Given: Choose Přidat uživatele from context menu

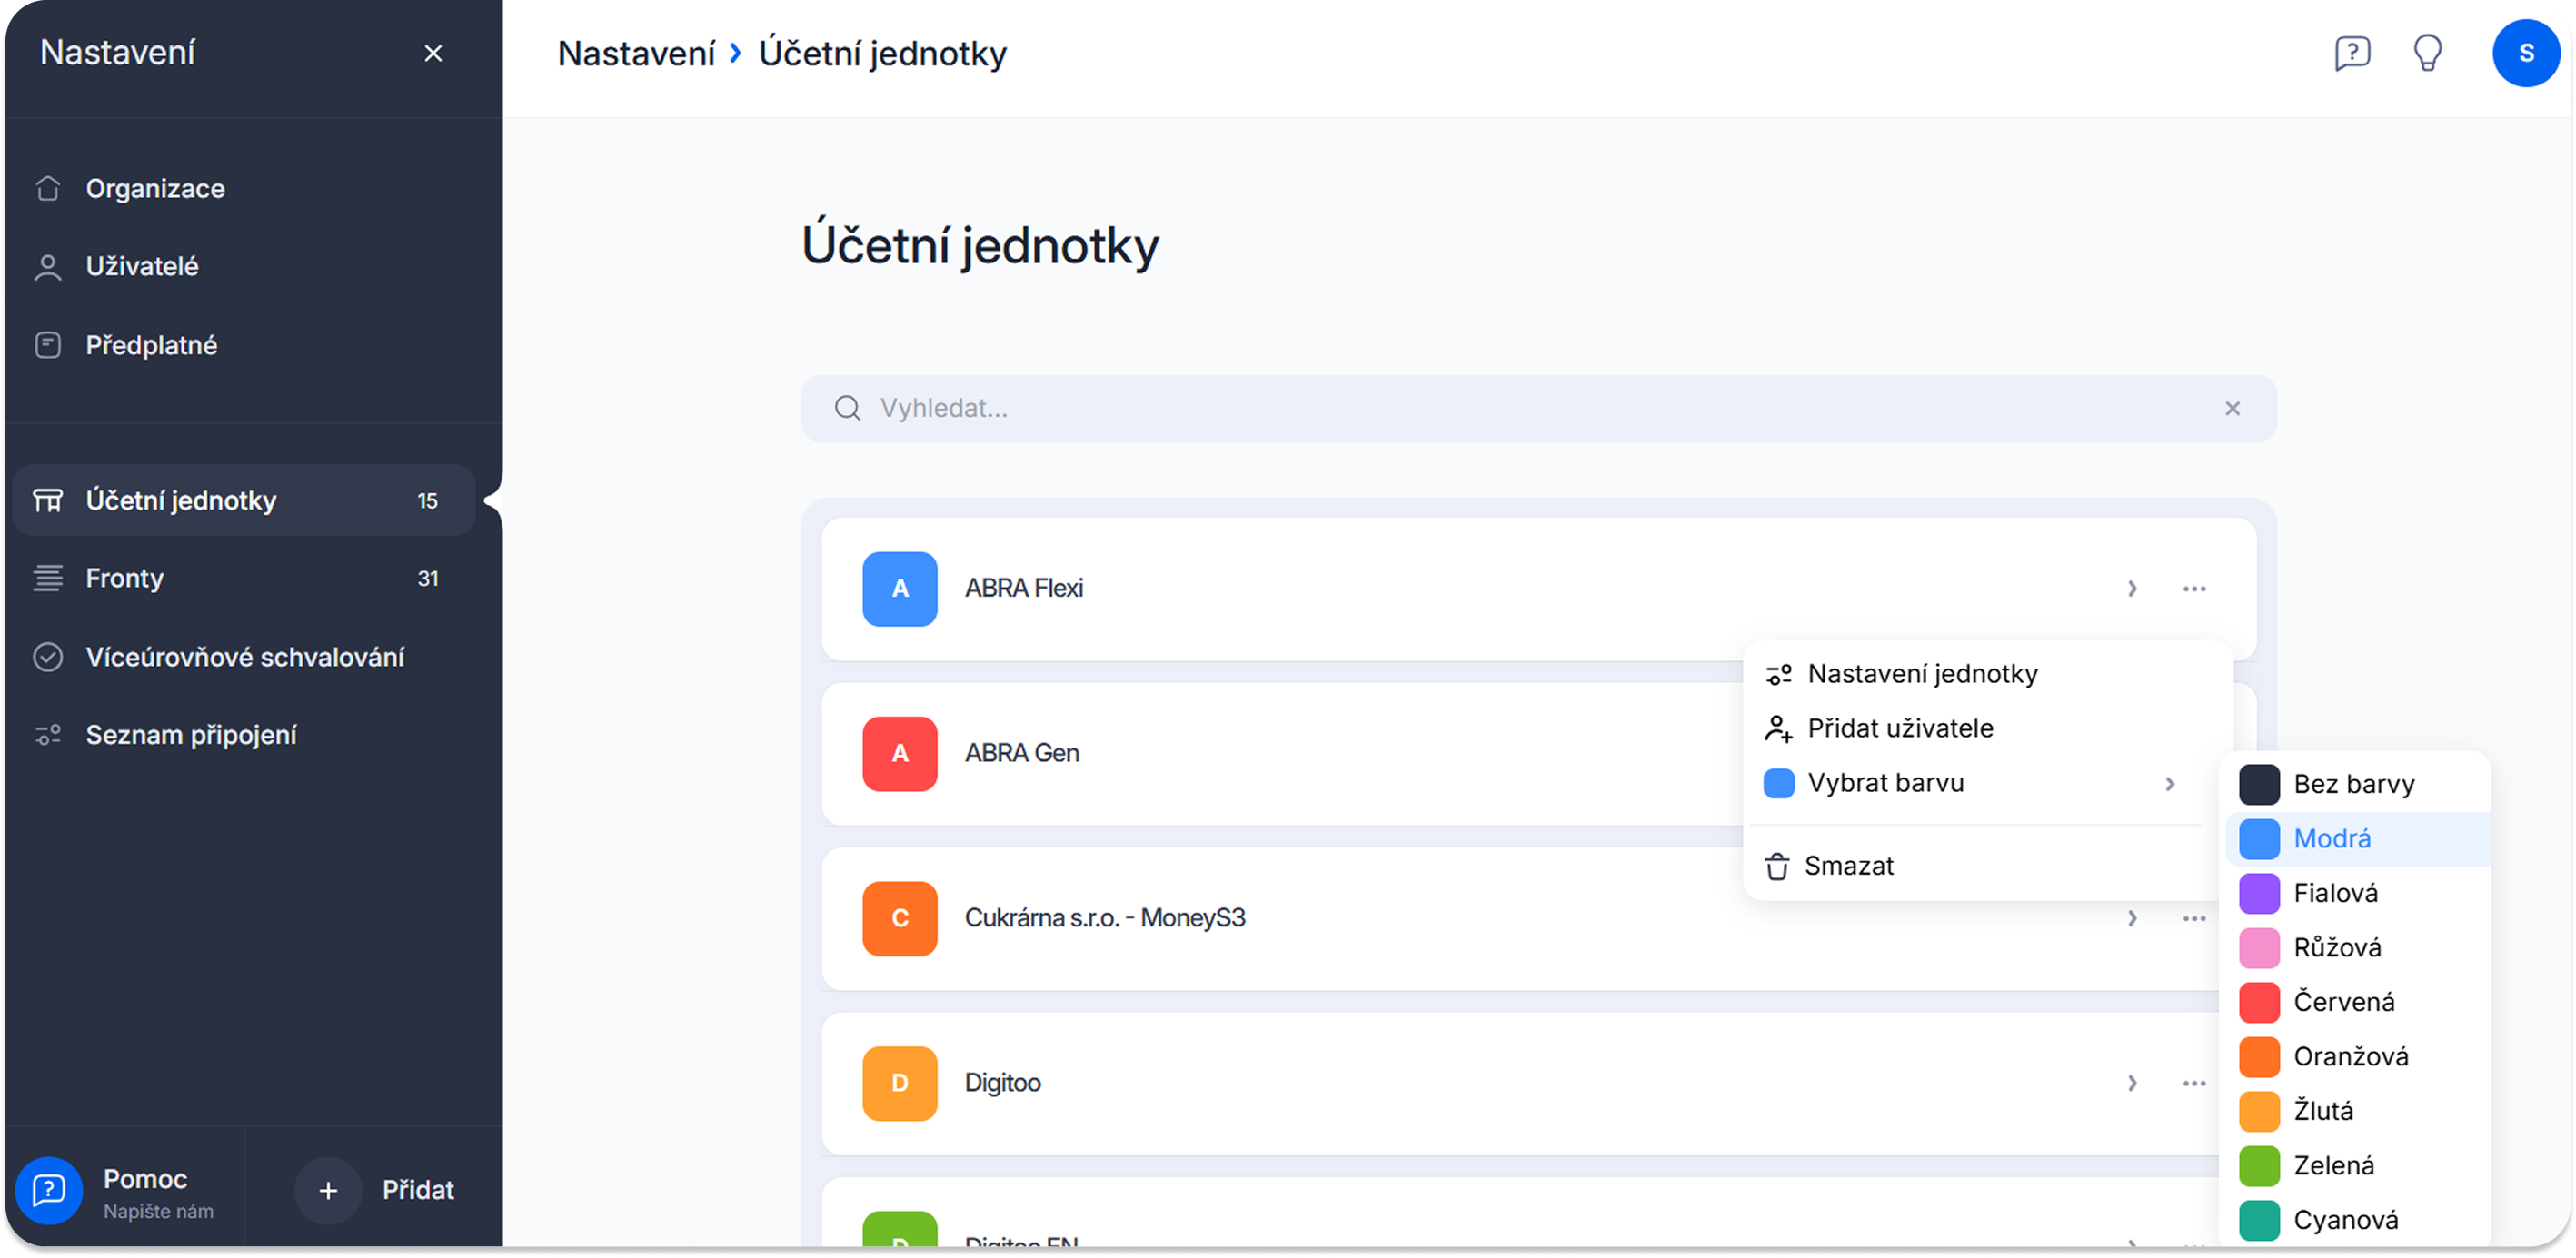Looking at the screenshot, I should pos(1899,729).
